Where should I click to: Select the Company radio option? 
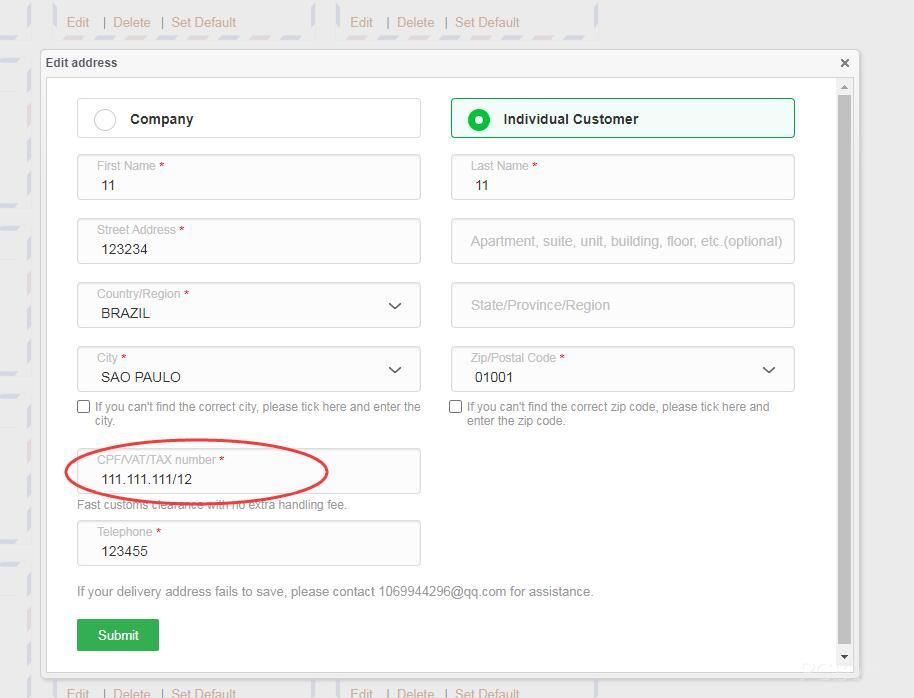pos(105,119)
